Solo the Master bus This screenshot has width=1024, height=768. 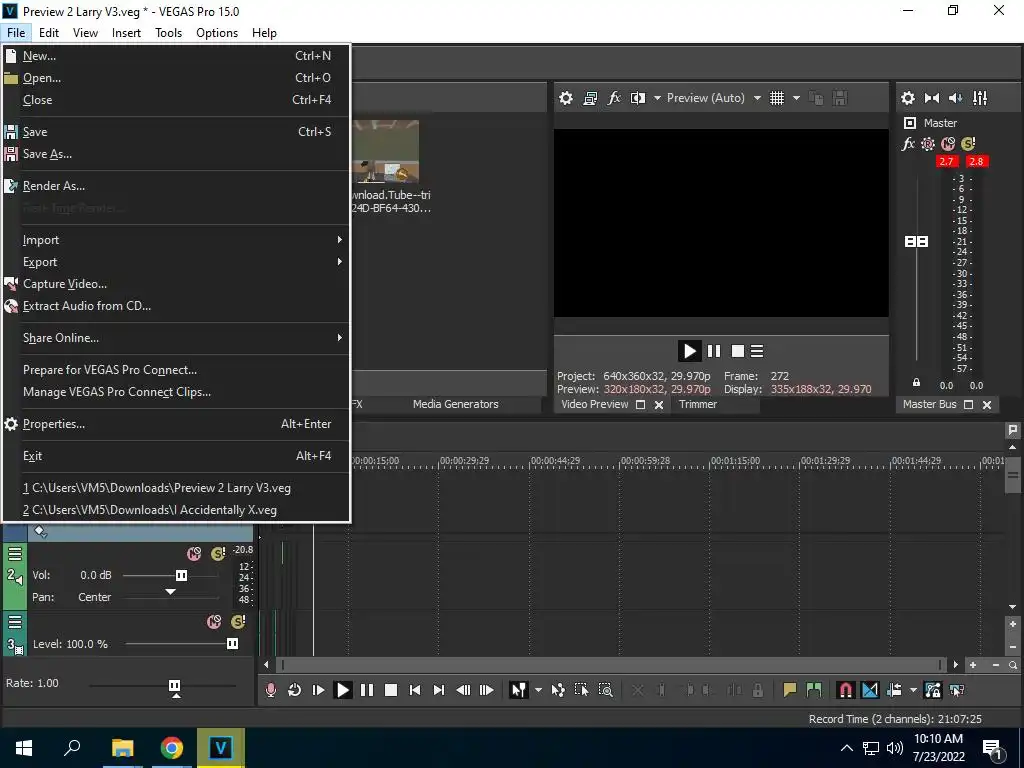[968, 144]
